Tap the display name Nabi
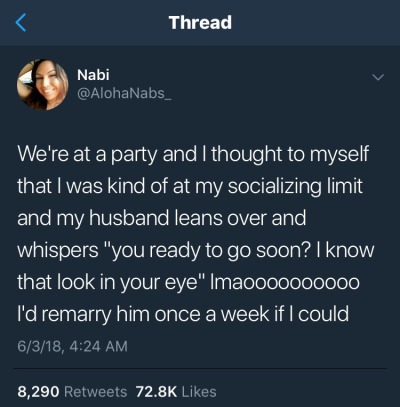The image size is (400, 407). 93,75
